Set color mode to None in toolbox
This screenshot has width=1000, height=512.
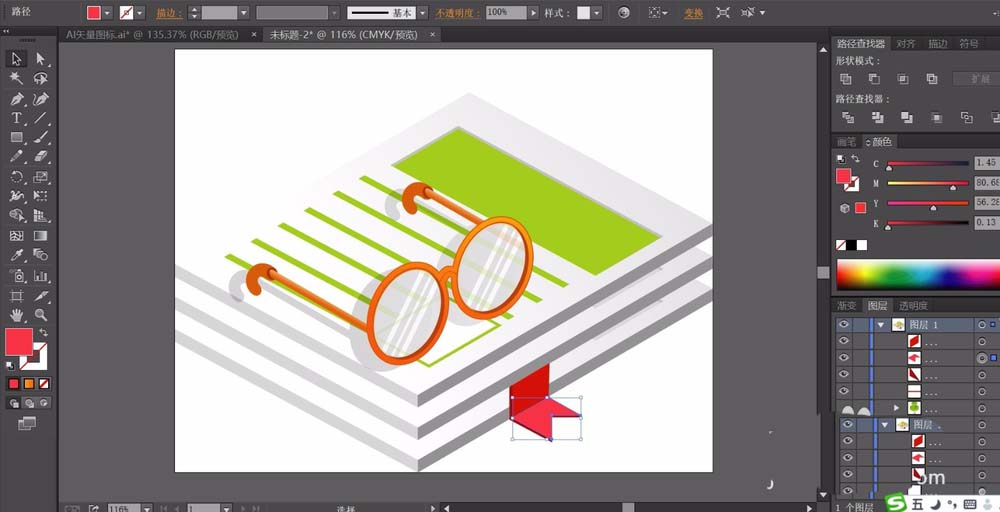coord(44,384)
